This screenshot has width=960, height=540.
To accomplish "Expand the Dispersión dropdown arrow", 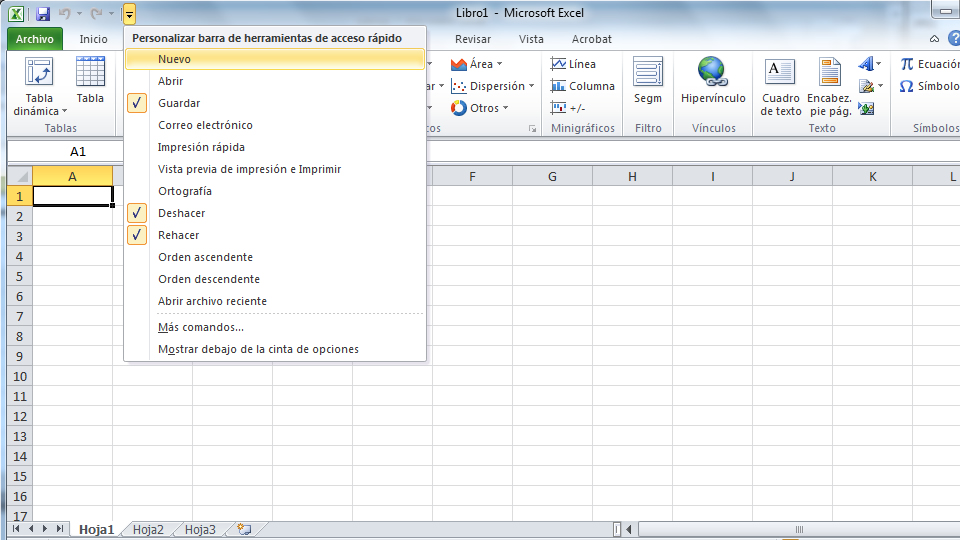I will pos(531,86).
